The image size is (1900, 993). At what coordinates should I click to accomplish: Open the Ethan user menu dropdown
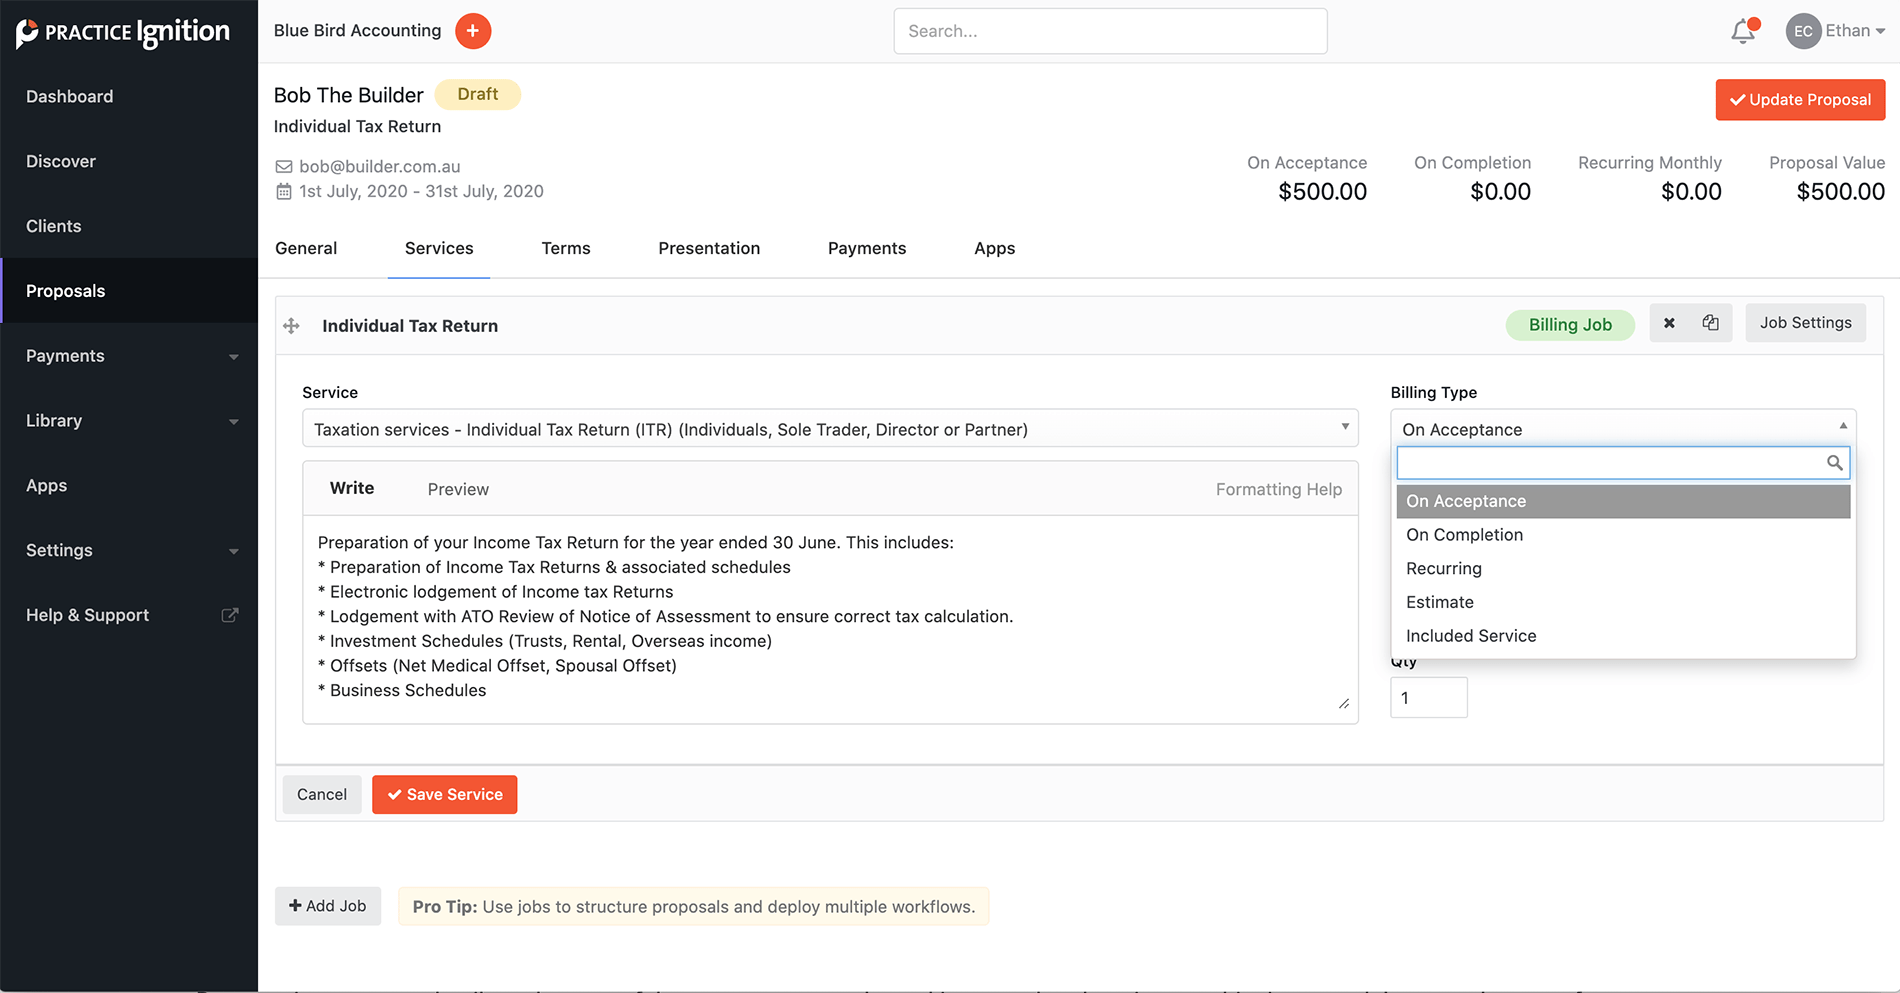[x=1855, y=31]
